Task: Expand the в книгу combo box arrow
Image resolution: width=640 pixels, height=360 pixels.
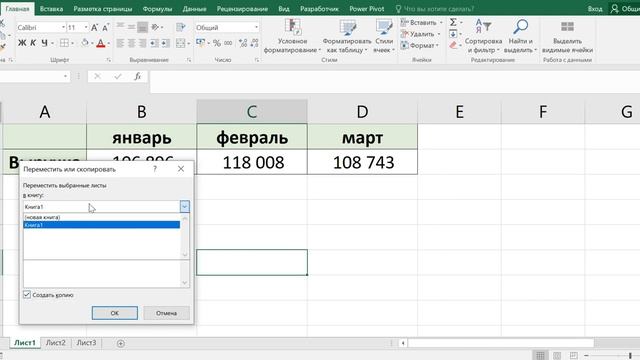Action: tap(184, 207)
